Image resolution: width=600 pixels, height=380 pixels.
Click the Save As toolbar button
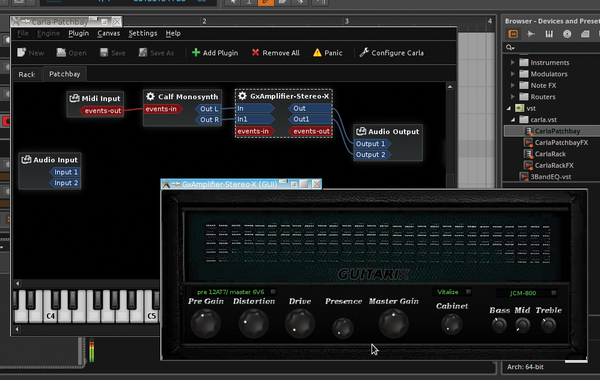pos(157,53)
